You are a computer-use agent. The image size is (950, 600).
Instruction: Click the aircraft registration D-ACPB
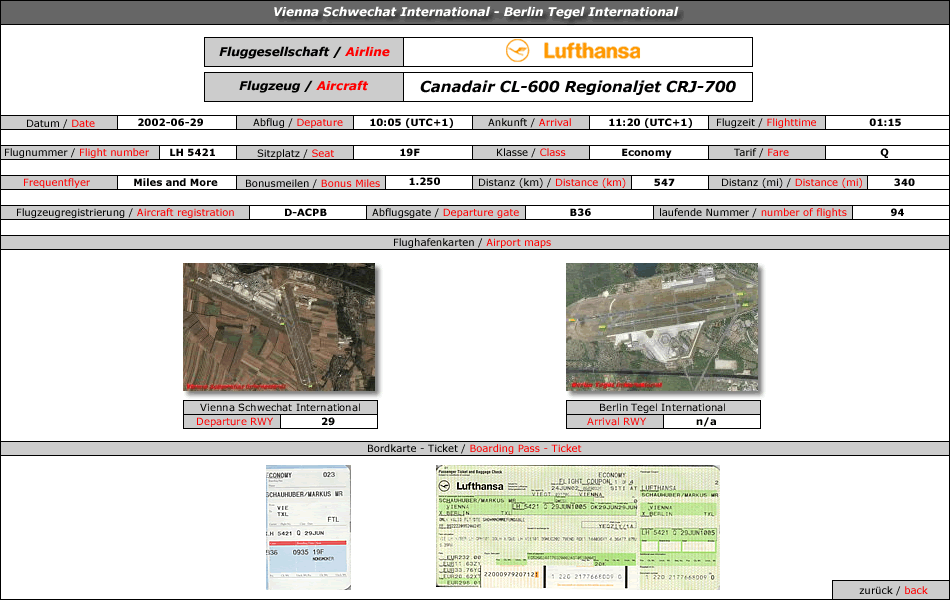(x=305, y=213)
